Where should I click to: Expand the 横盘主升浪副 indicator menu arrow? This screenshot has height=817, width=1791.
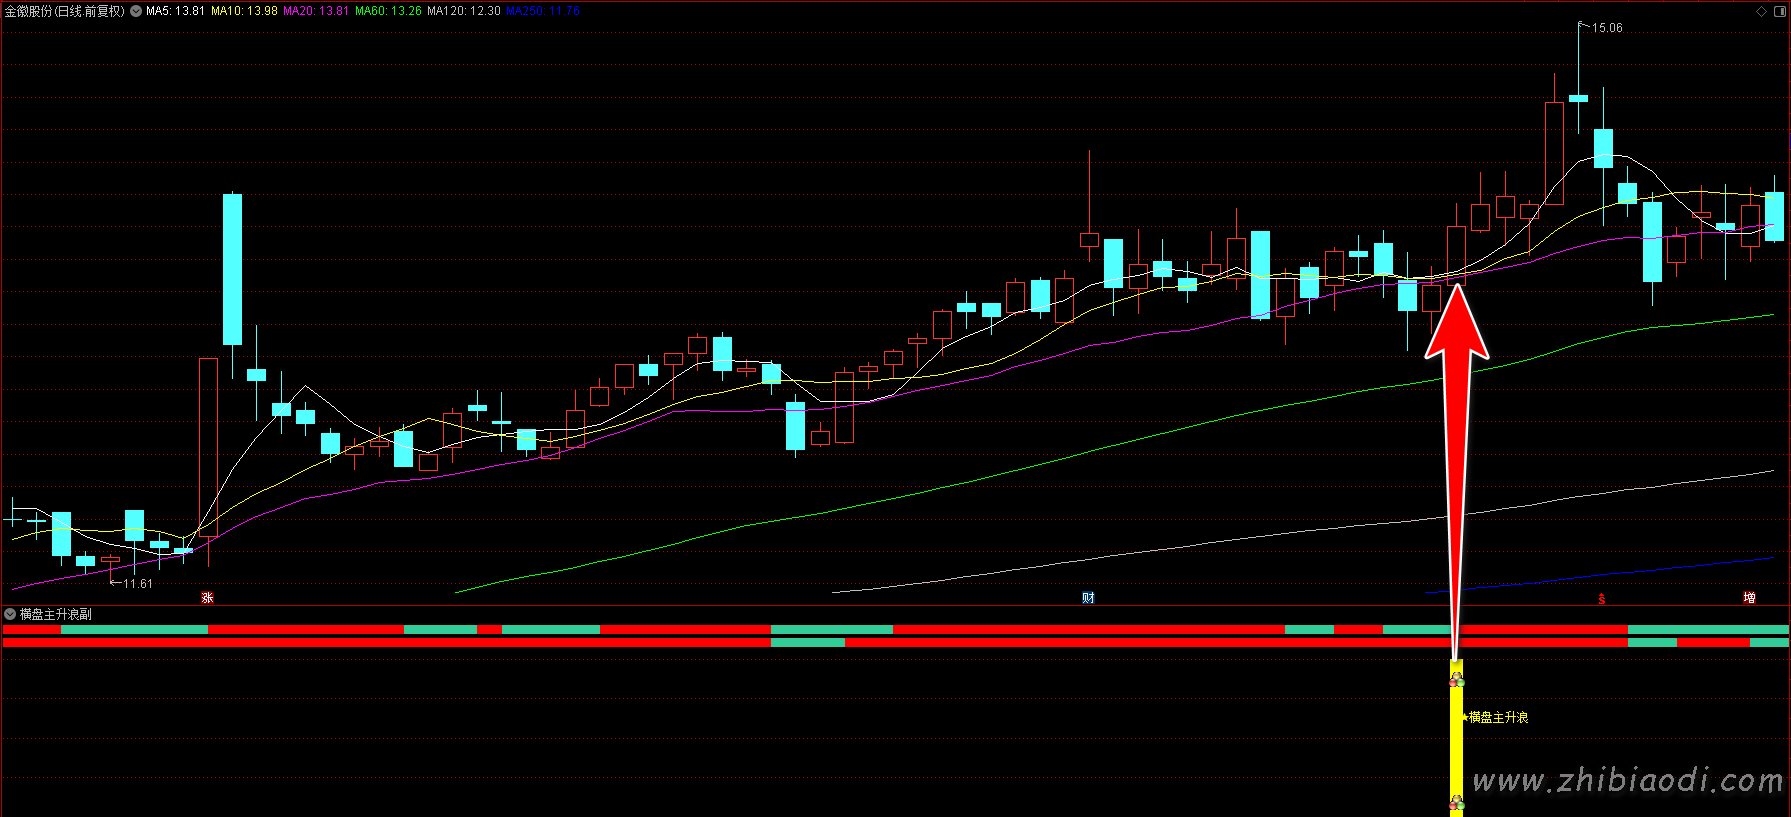click(10, 614)
